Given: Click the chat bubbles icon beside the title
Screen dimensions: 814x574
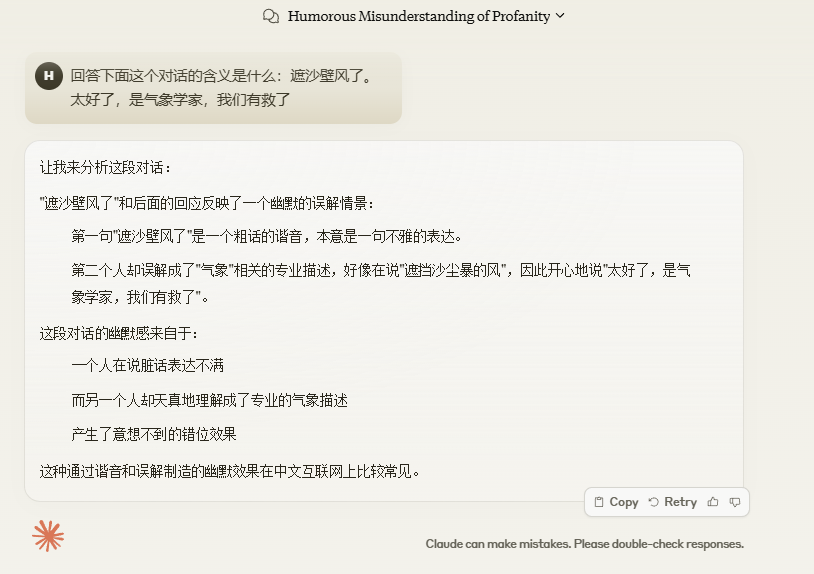Looking at the screenshot, I should [270, 16].
